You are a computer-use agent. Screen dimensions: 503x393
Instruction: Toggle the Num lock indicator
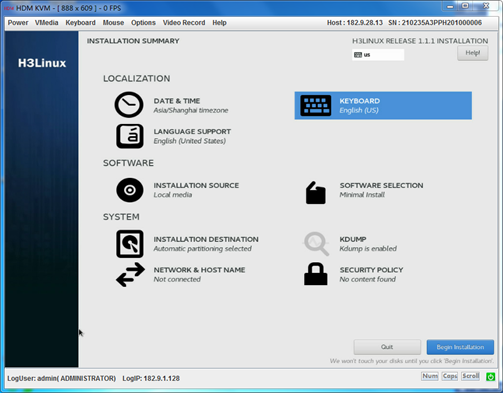coord(430,376)
